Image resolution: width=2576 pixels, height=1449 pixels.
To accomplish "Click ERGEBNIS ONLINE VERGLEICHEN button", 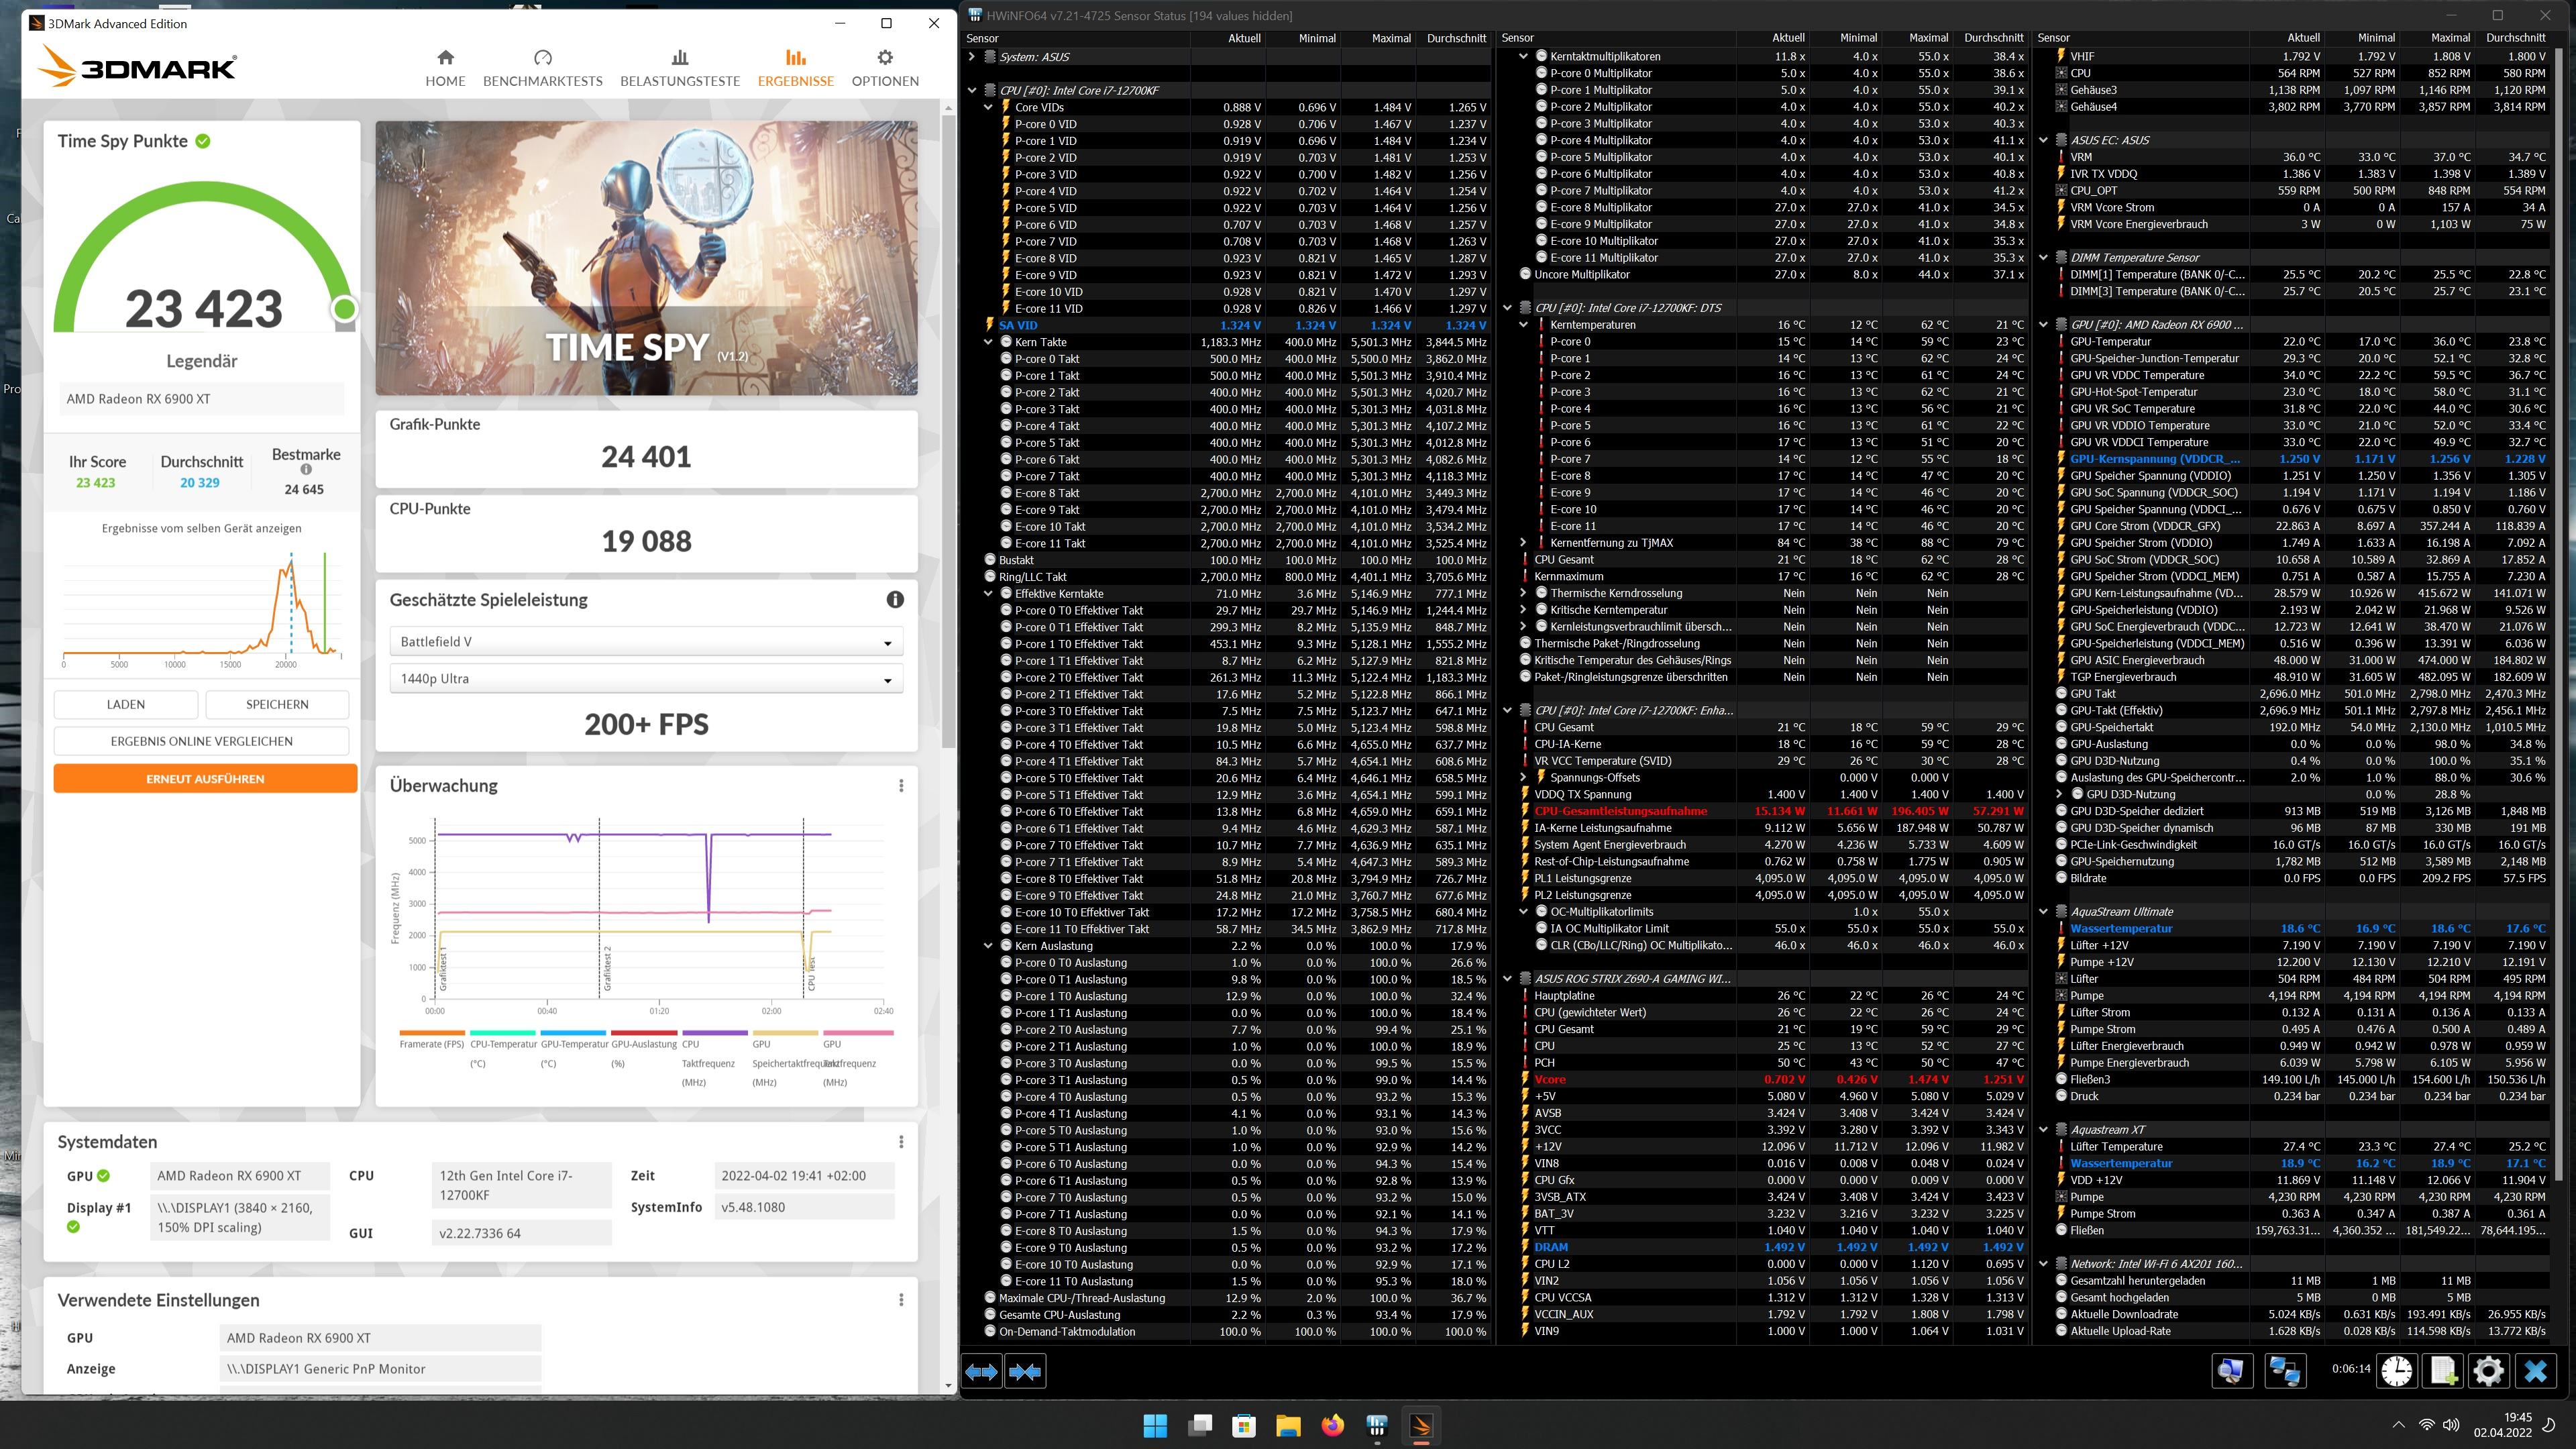I will click(x=201, y=741).
